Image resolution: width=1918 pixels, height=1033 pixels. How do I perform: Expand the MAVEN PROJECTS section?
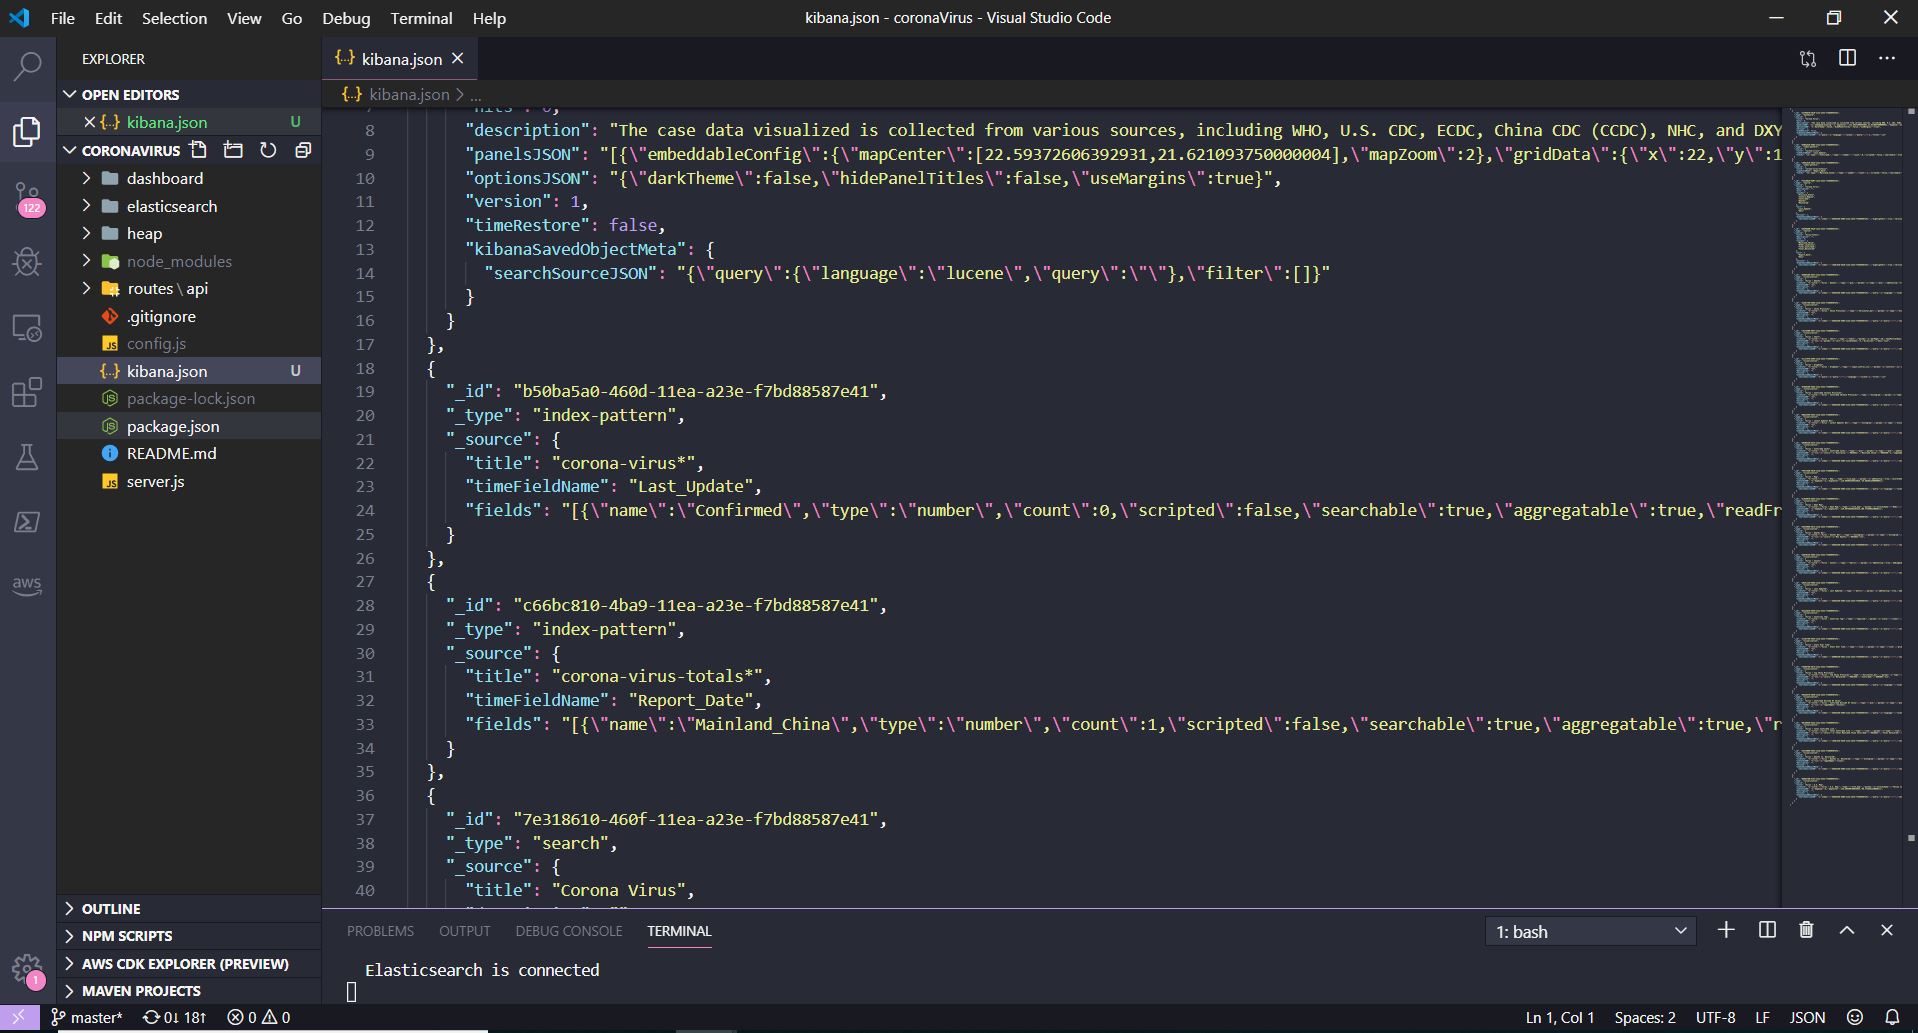click(189, 991)
